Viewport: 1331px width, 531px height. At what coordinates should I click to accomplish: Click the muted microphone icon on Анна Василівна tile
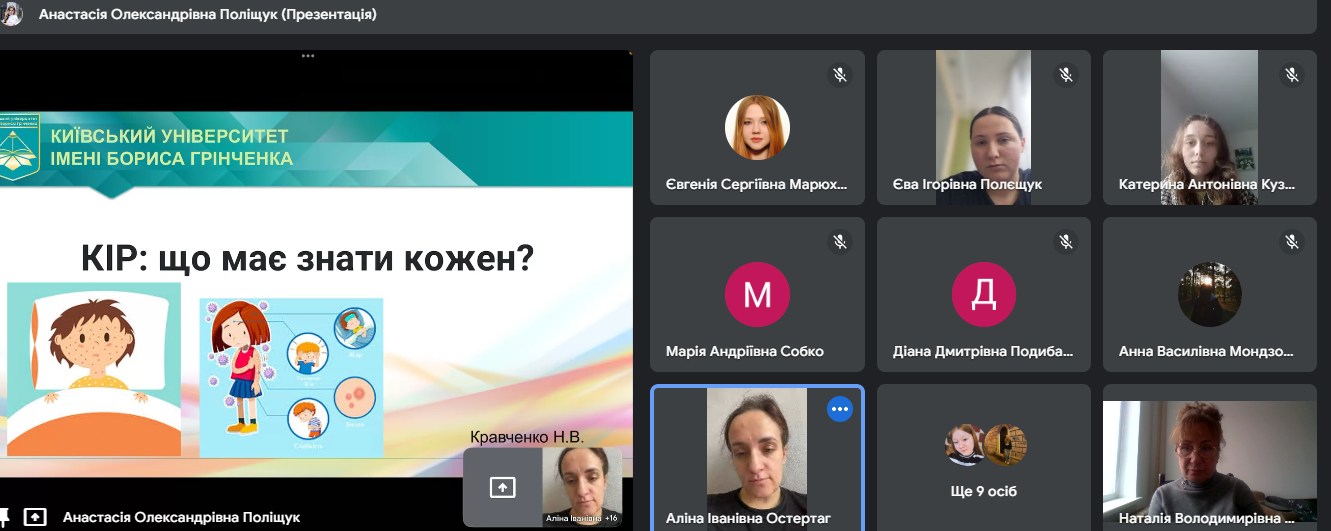pyautogui.click(x=1292, y=242)
